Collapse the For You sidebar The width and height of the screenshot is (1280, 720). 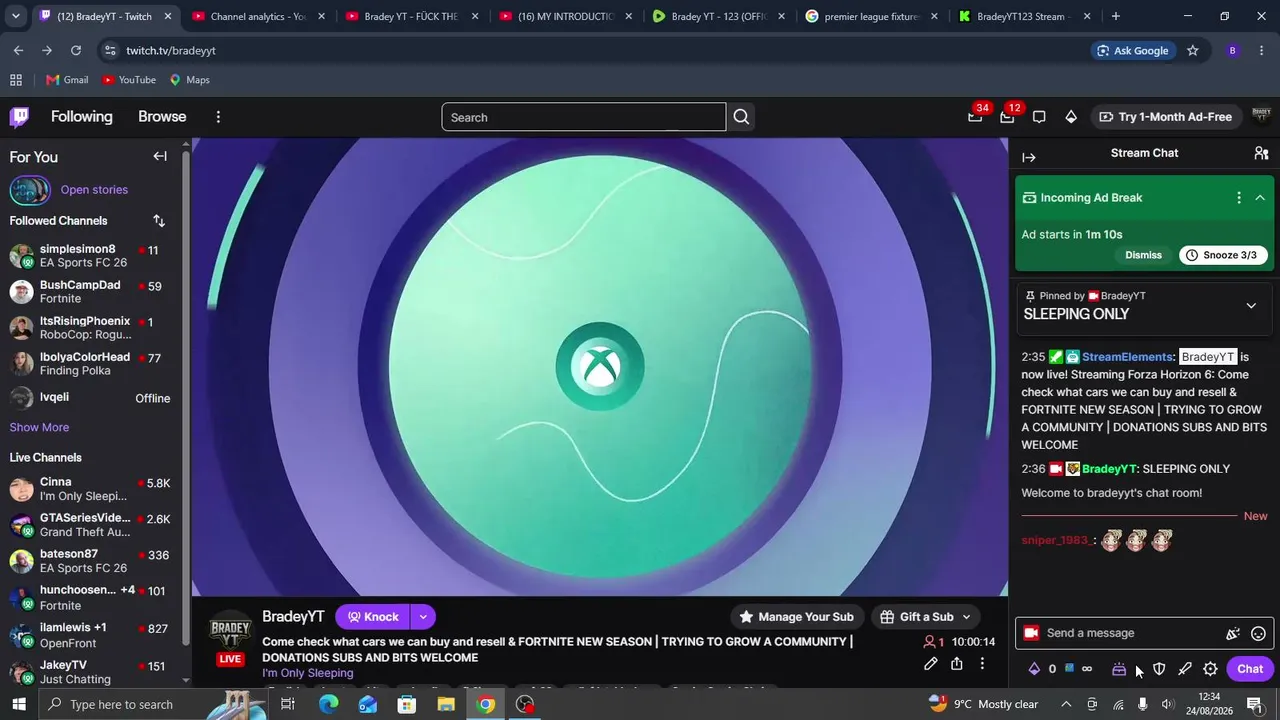click(x=160, y=156)
